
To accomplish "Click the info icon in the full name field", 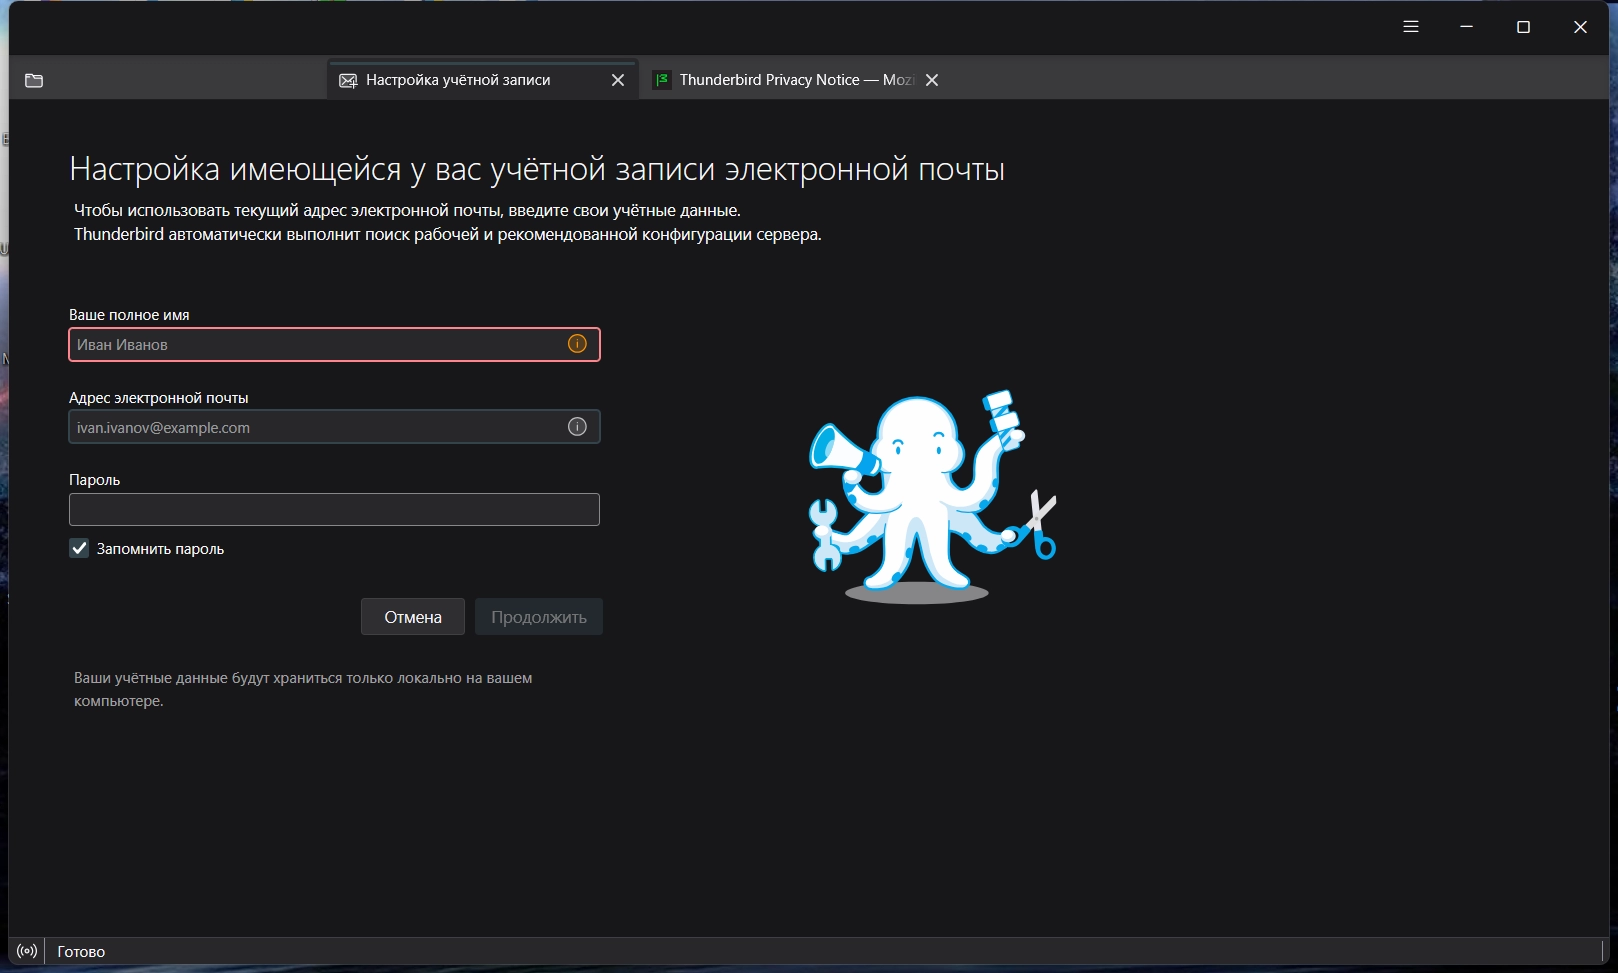I will pos(577,344).
